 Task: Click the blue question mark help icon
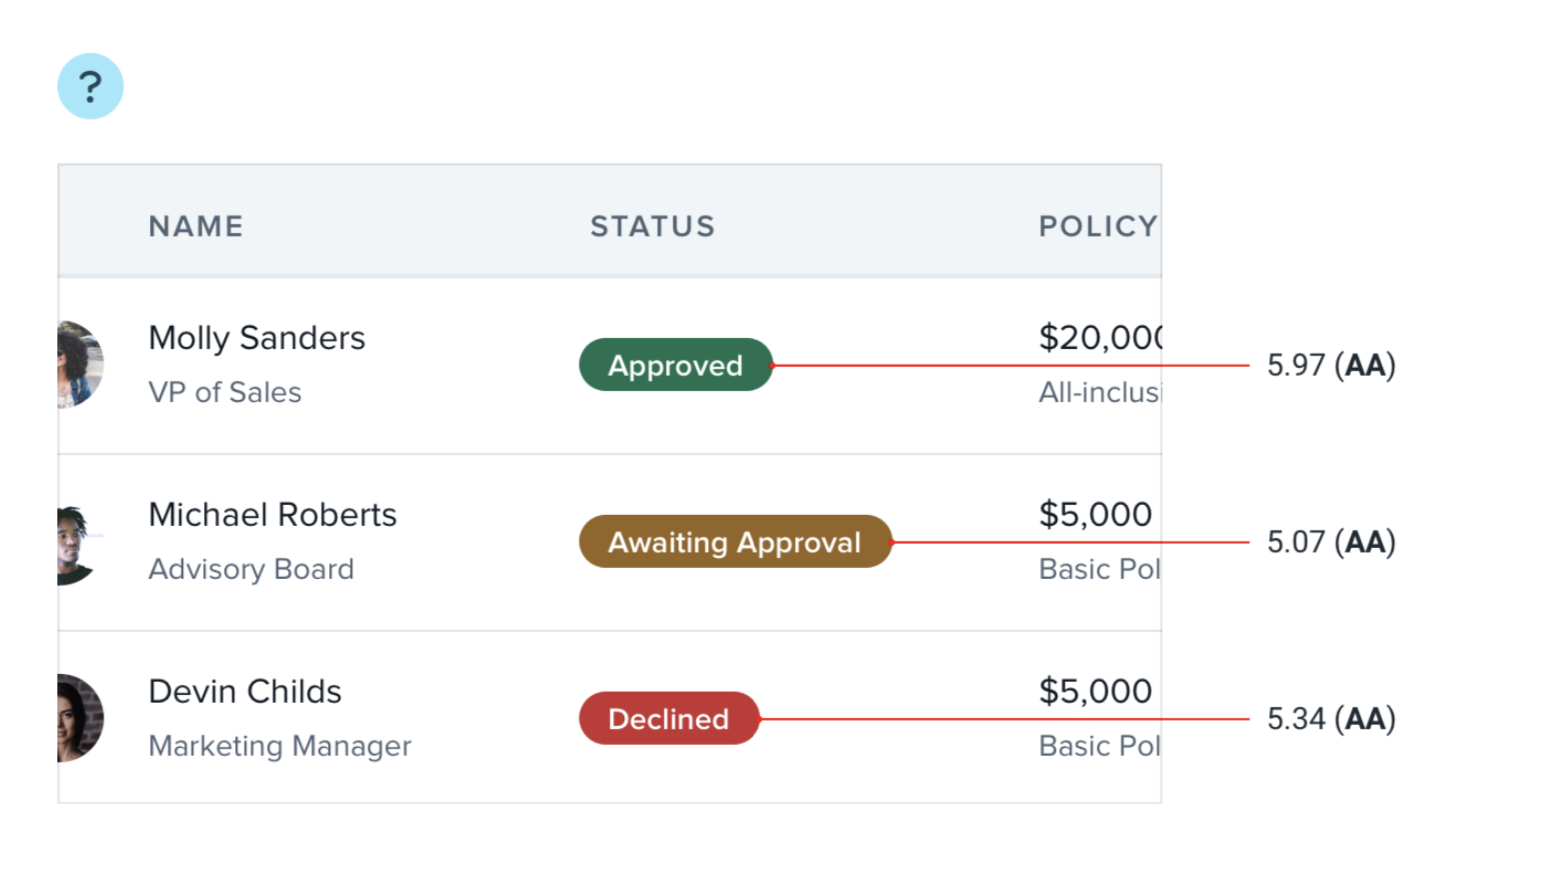pyautogui.click(x=90, y=86)
